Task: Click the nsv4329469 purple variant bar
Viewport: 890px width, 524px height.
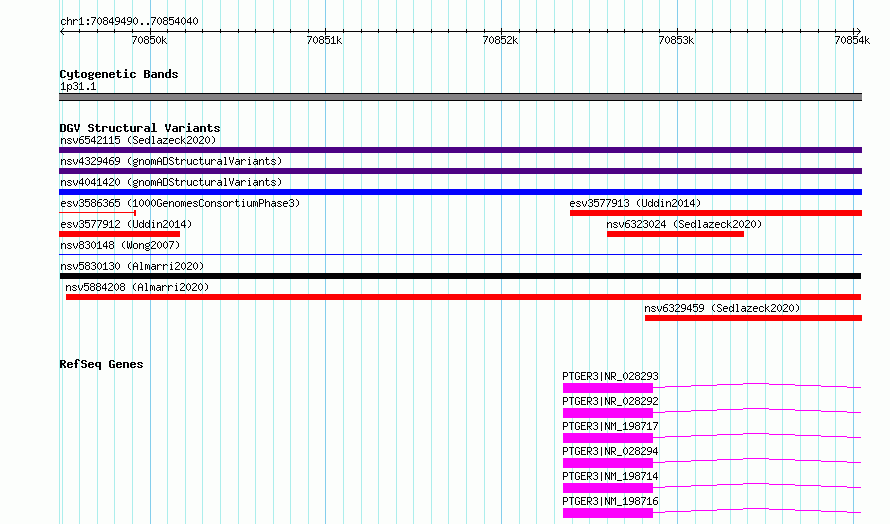Action: [x=460, y=171]
